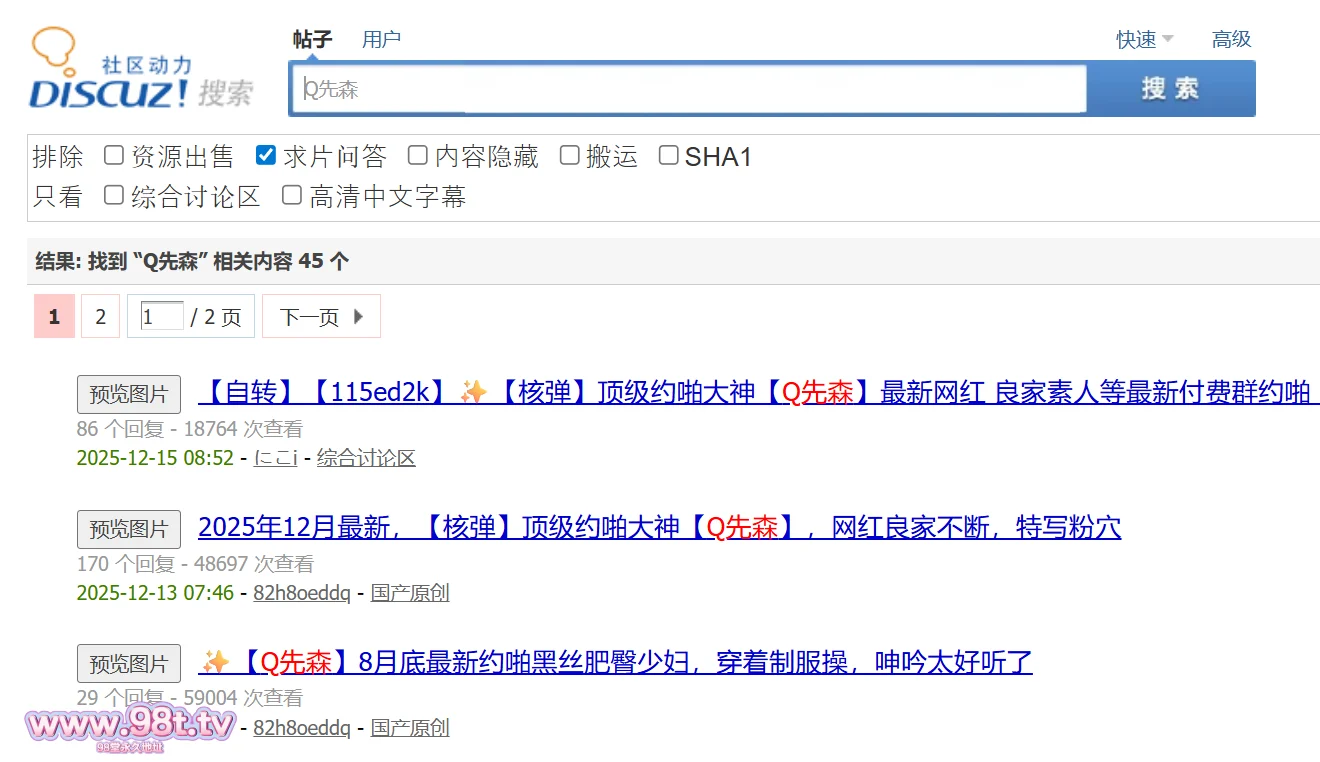Tick the 内容隐藏 checkbox
The height and width of the screenshot is (762, 1320).
coord(418,155)
